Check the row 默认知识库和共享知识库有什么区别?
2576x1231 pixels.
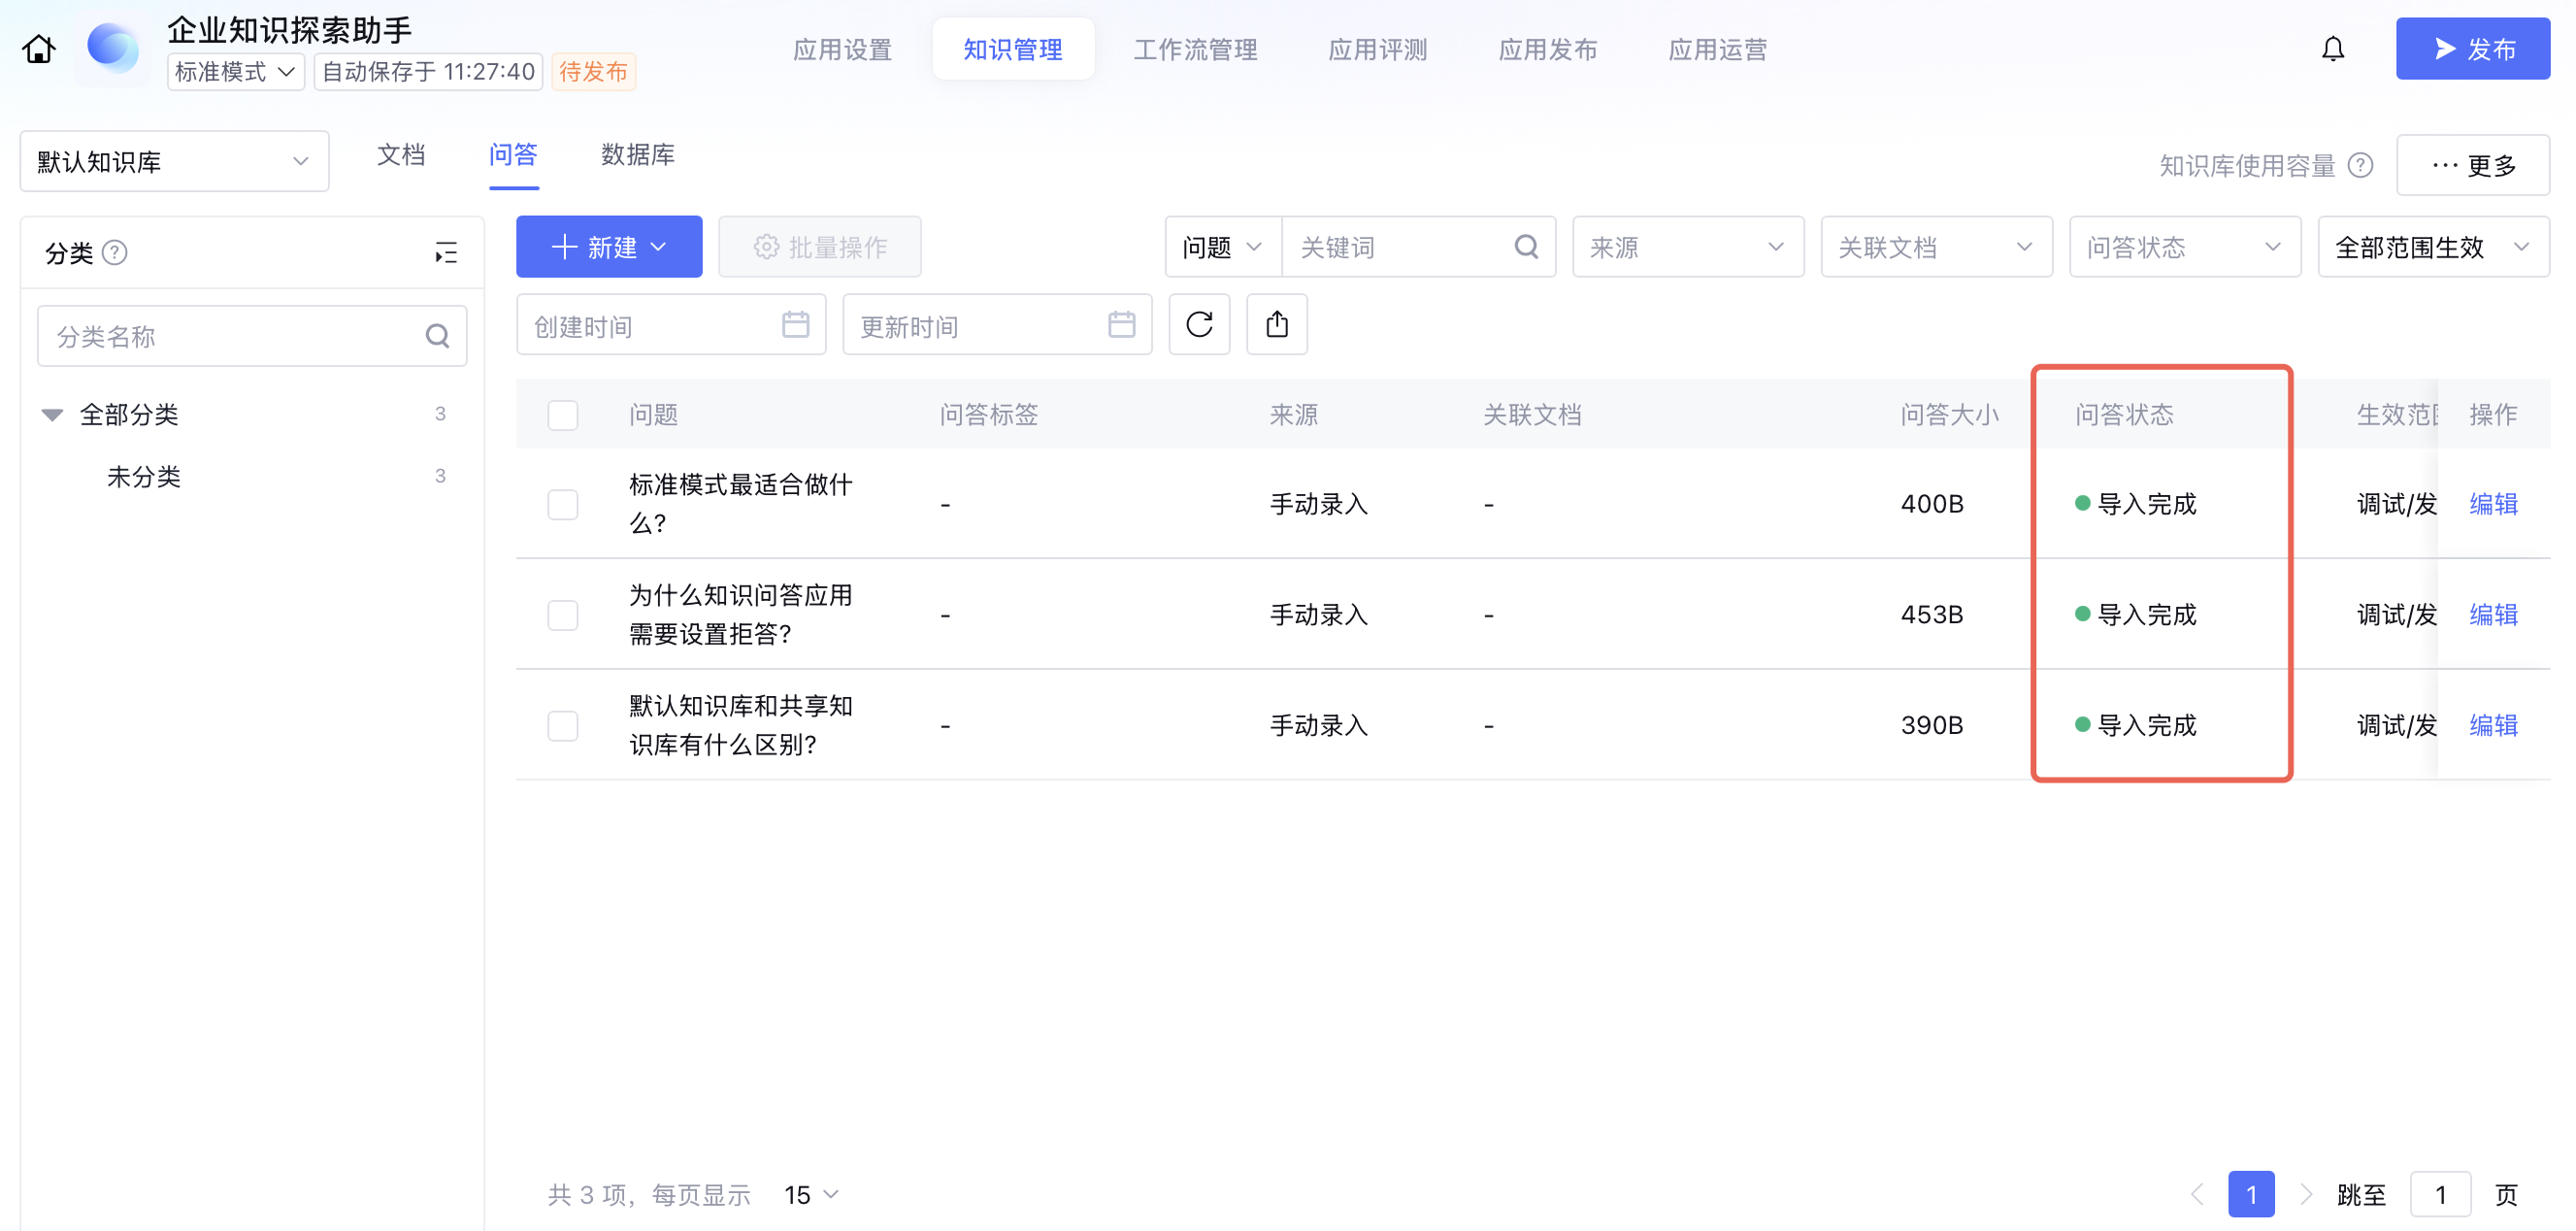[563, 725]
